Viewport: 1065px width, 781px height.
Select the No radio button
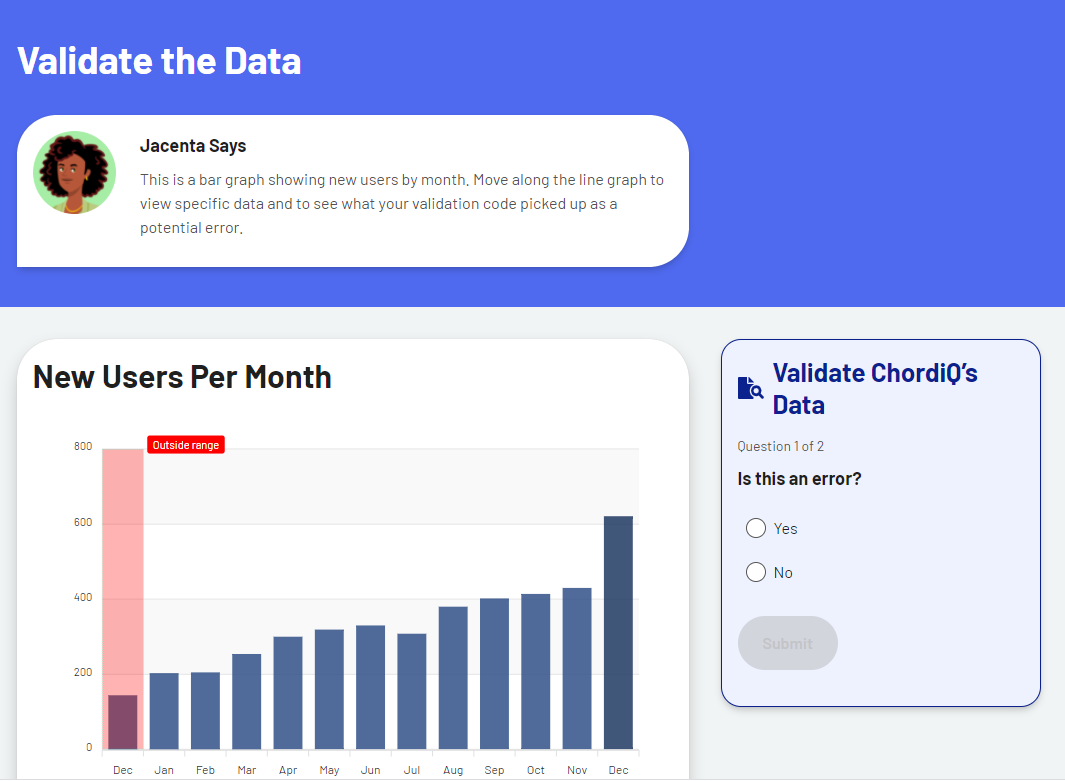[x=756, y=573]
